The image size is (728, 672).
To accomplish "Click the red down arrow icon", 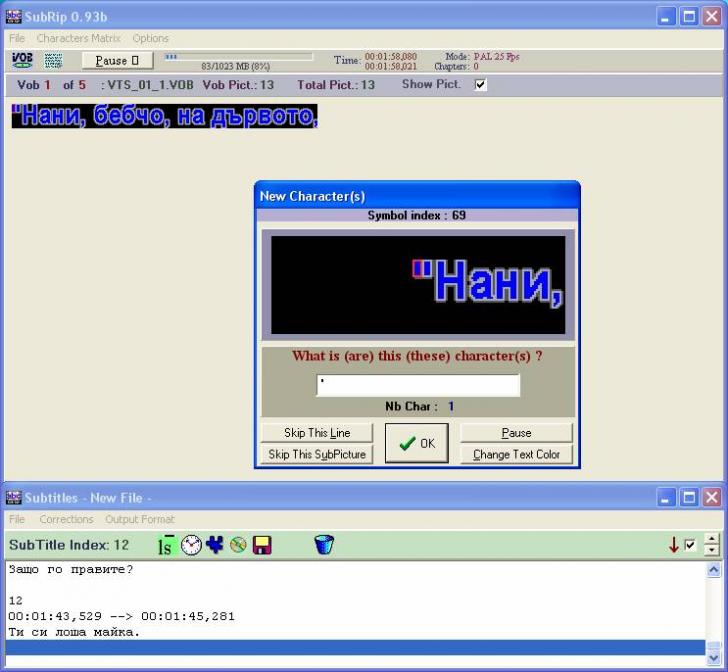I will 674,545.
